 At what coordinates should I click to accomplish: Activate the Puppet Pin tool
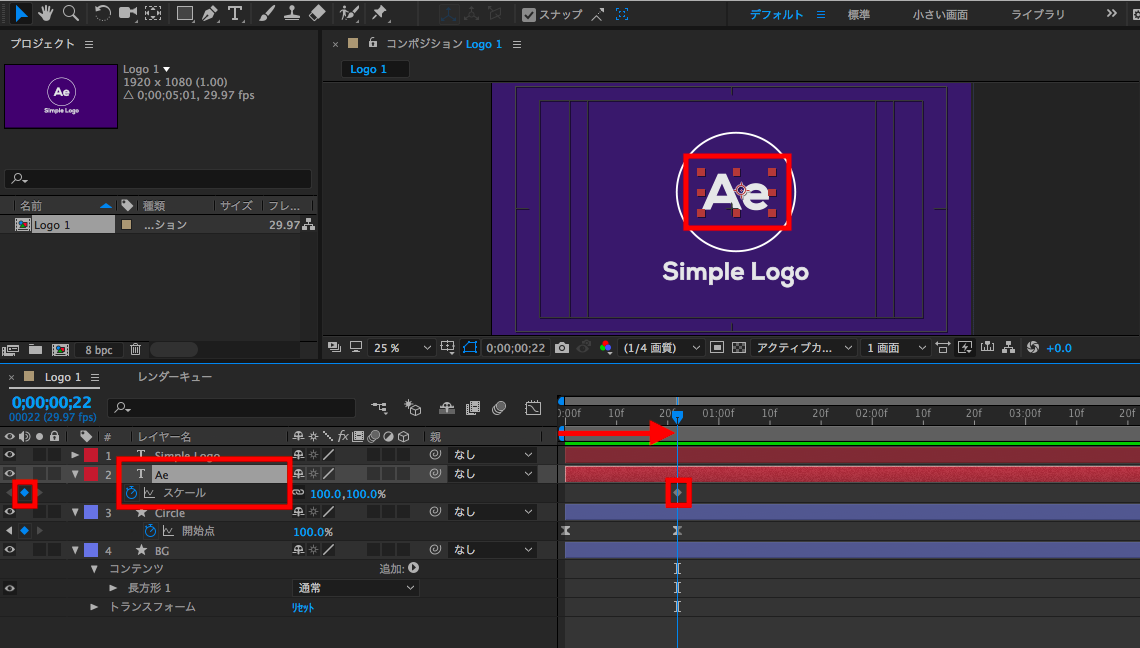point(379,14)
